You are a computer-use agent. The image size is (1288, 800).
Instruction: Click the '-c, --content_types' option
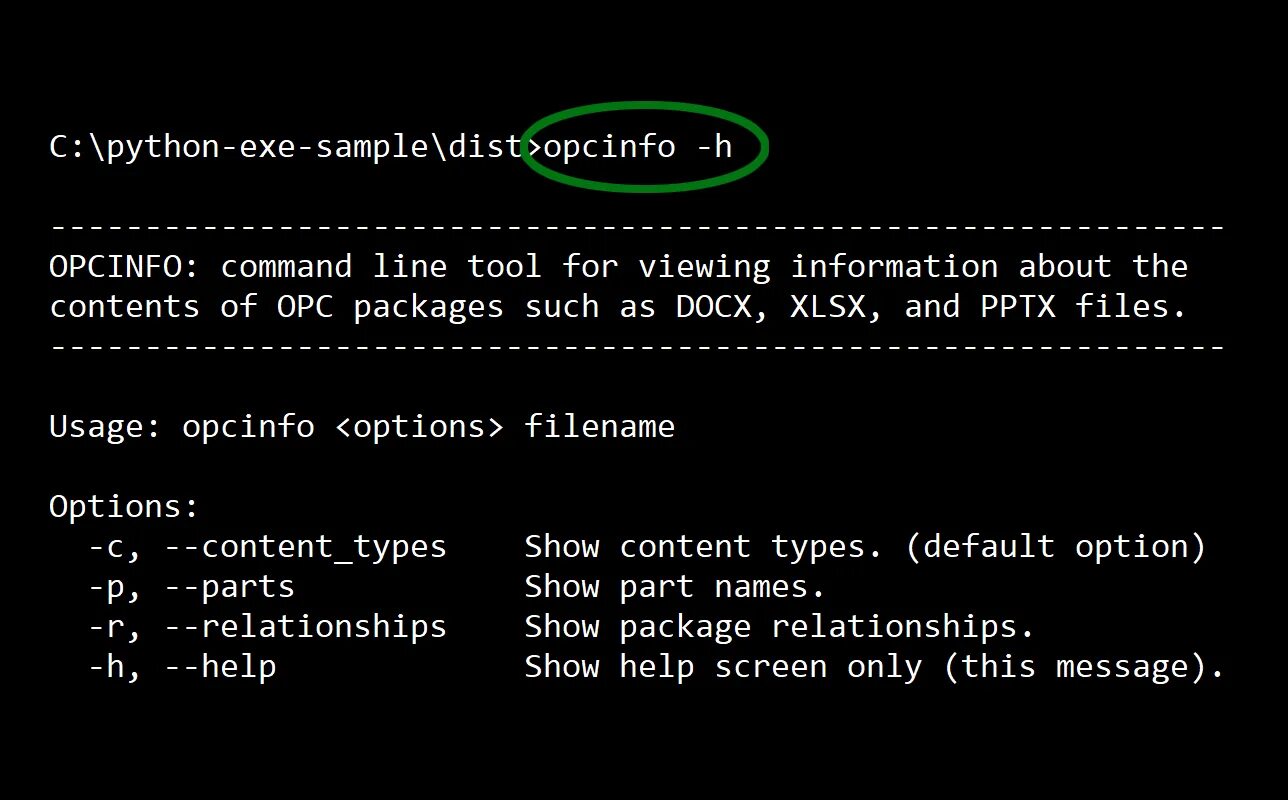[x=267, y=547]
